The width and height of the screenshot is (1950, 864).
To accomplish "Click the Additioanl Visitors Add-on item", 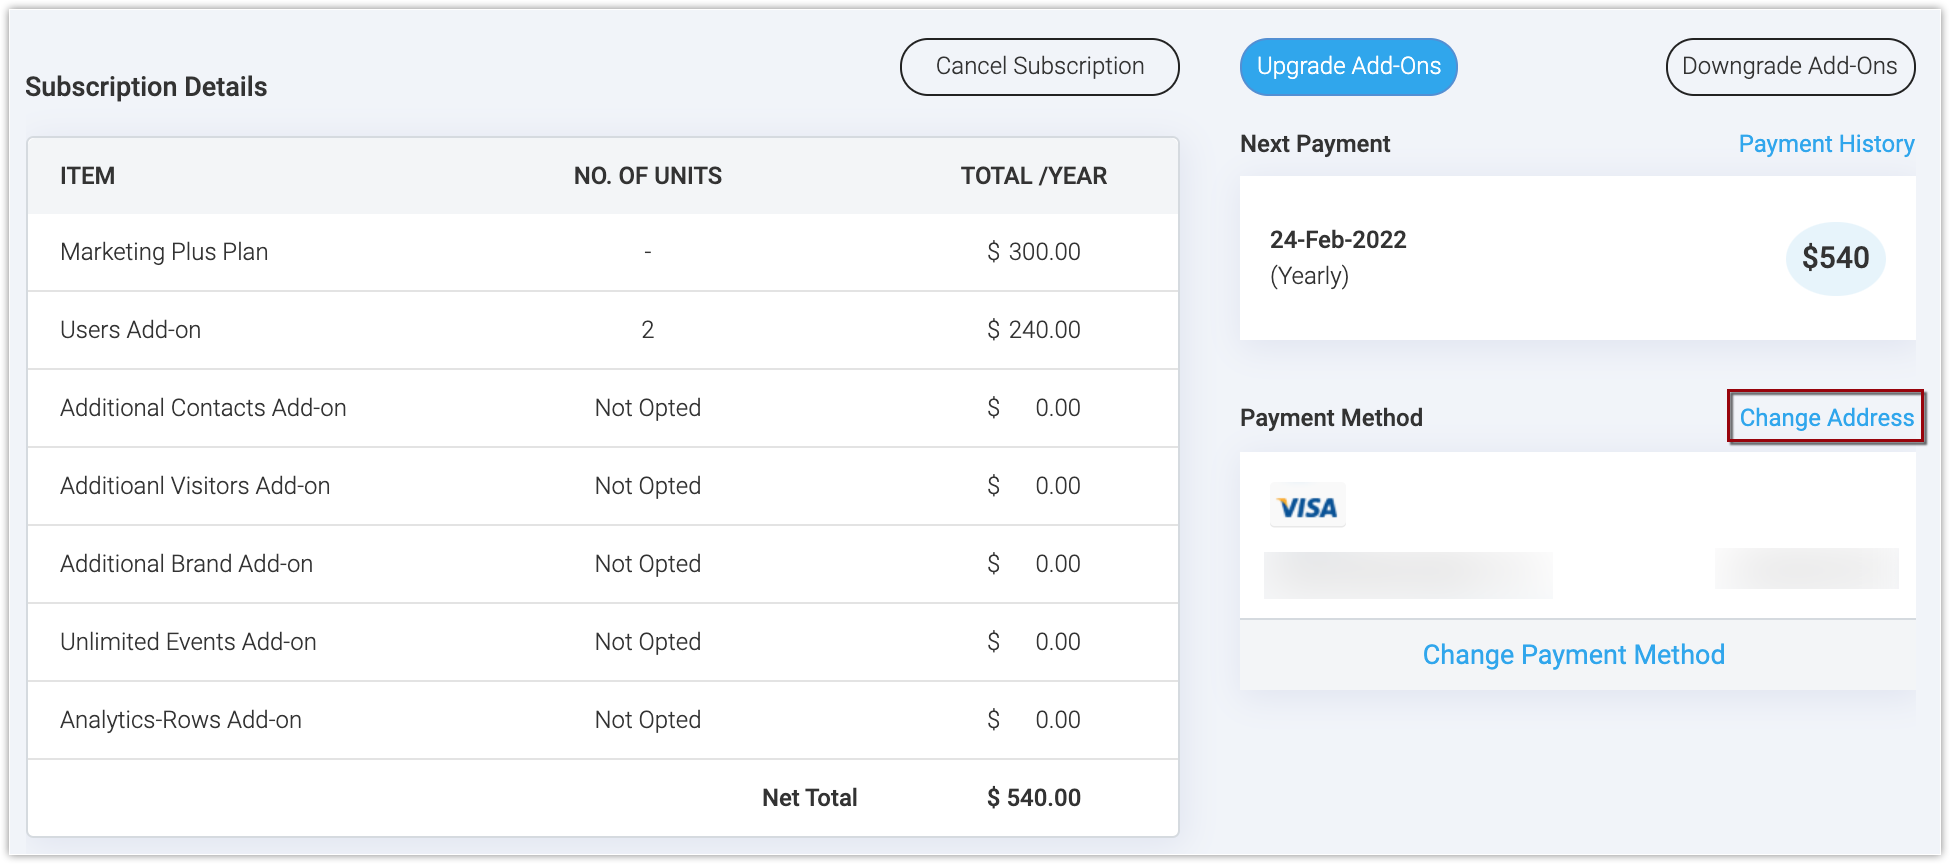I will point(195,486).
